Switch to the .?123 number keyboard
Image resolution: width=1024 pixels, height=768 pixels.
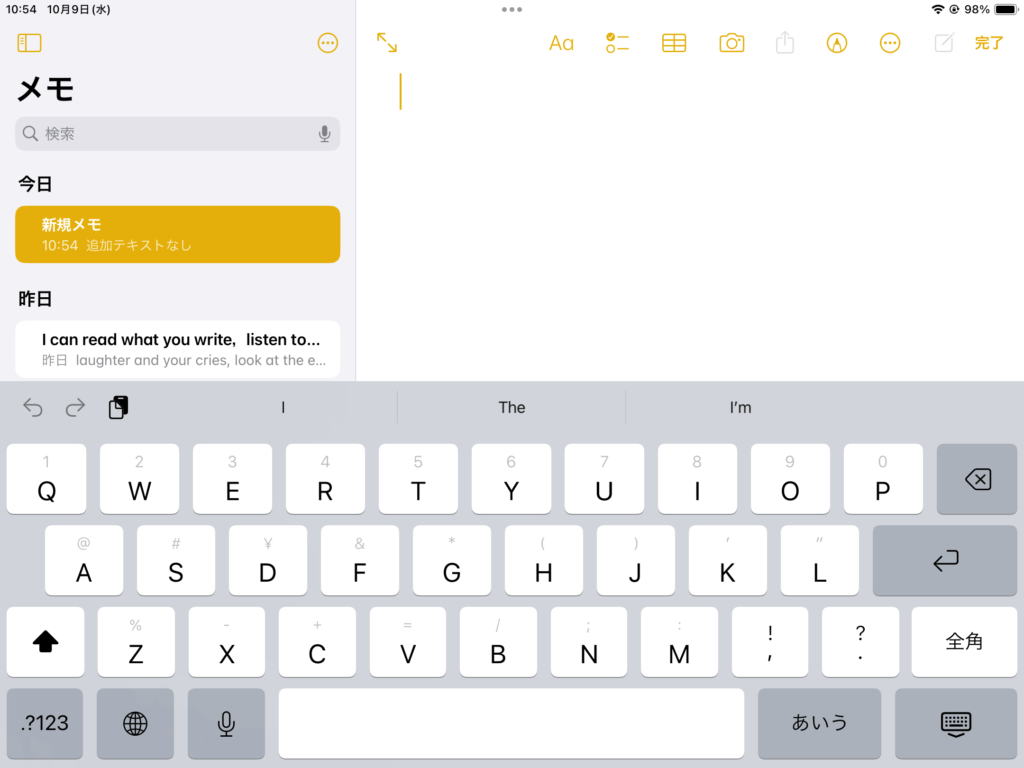45,723
